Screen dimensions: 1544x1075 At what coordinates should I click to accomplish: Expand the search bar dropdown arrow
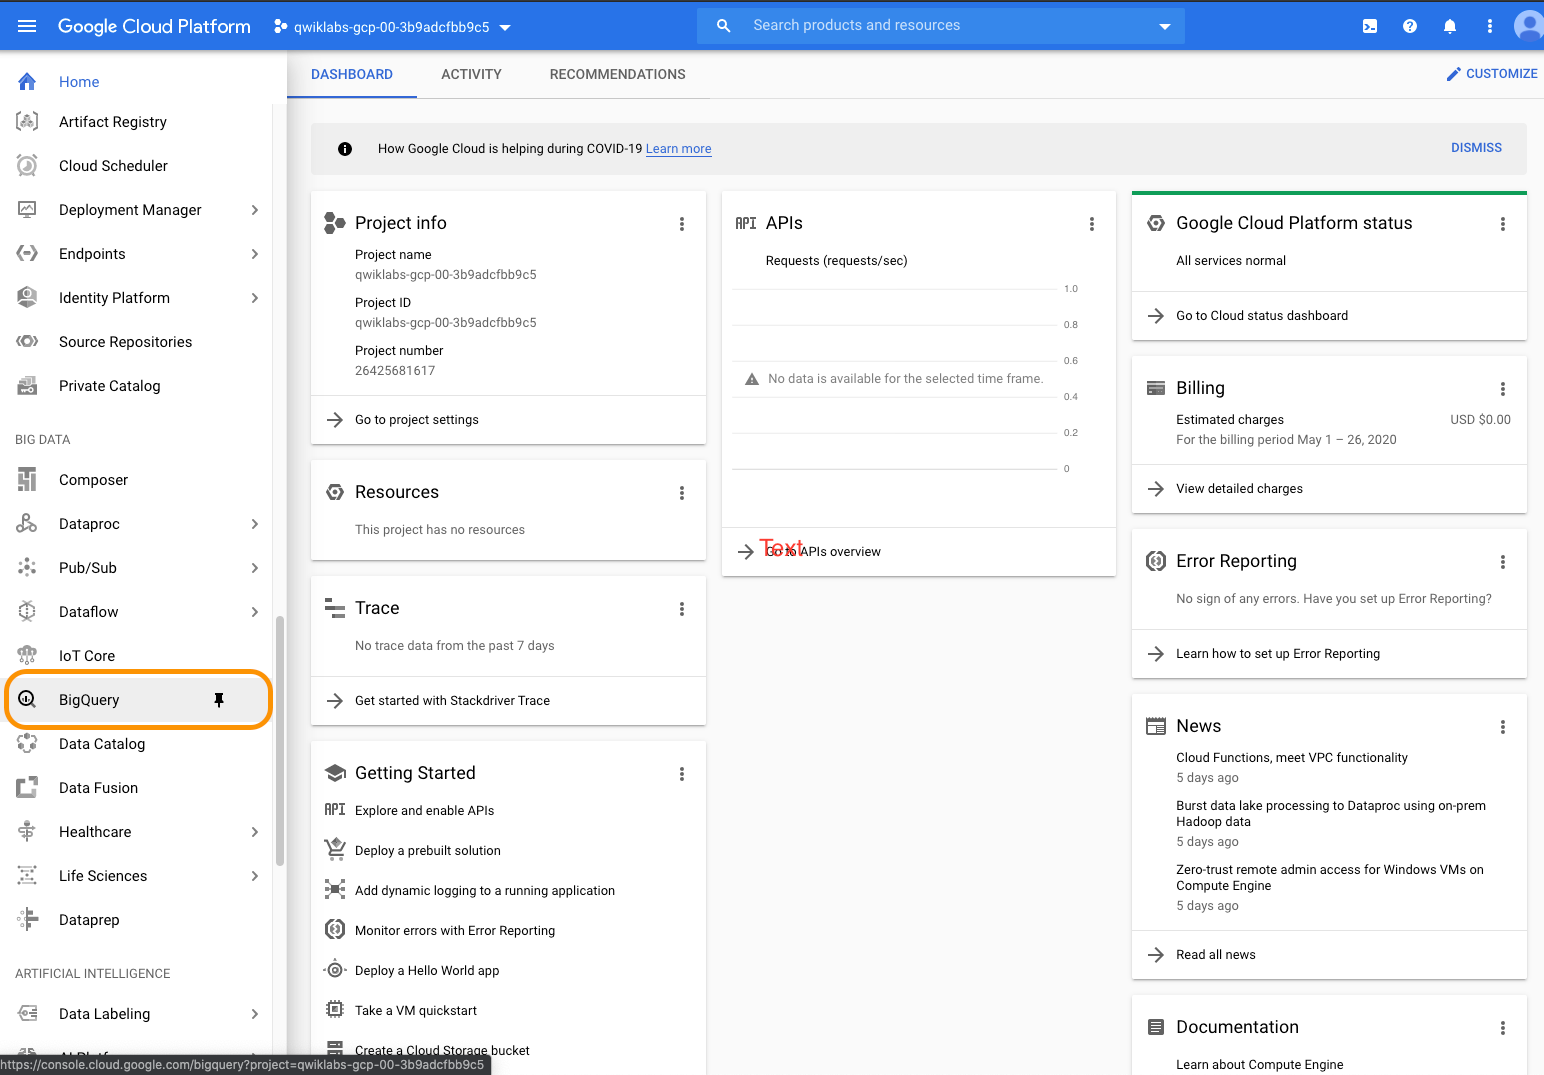point(1165,26)
